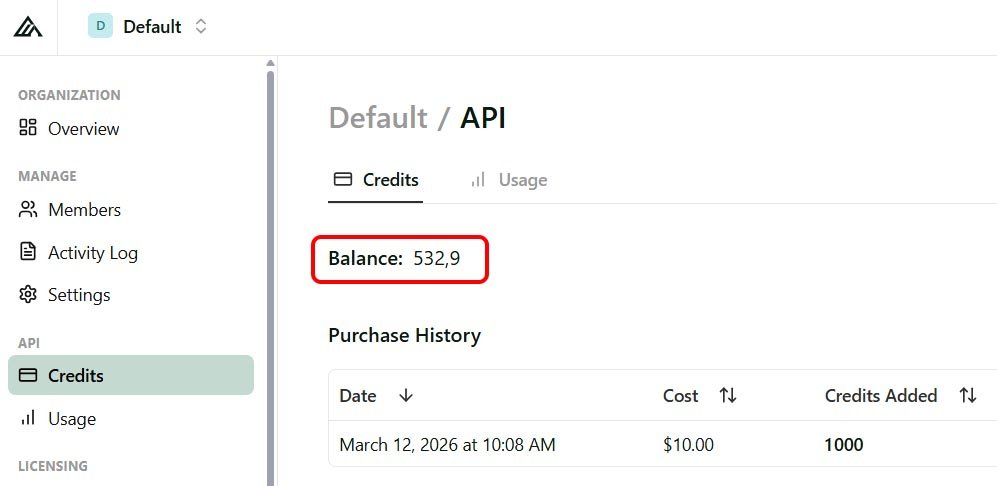
Task: Open Members in the sidebar
Action: [x=84, y=210]
